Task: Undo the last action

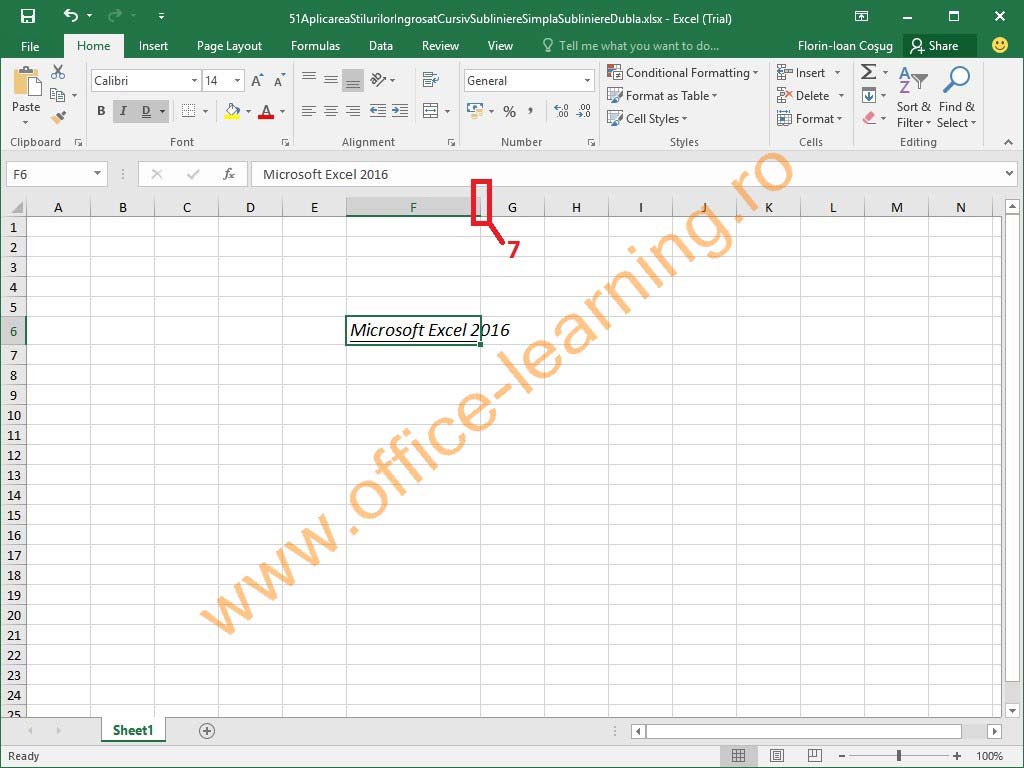Action: pos(71,16)
